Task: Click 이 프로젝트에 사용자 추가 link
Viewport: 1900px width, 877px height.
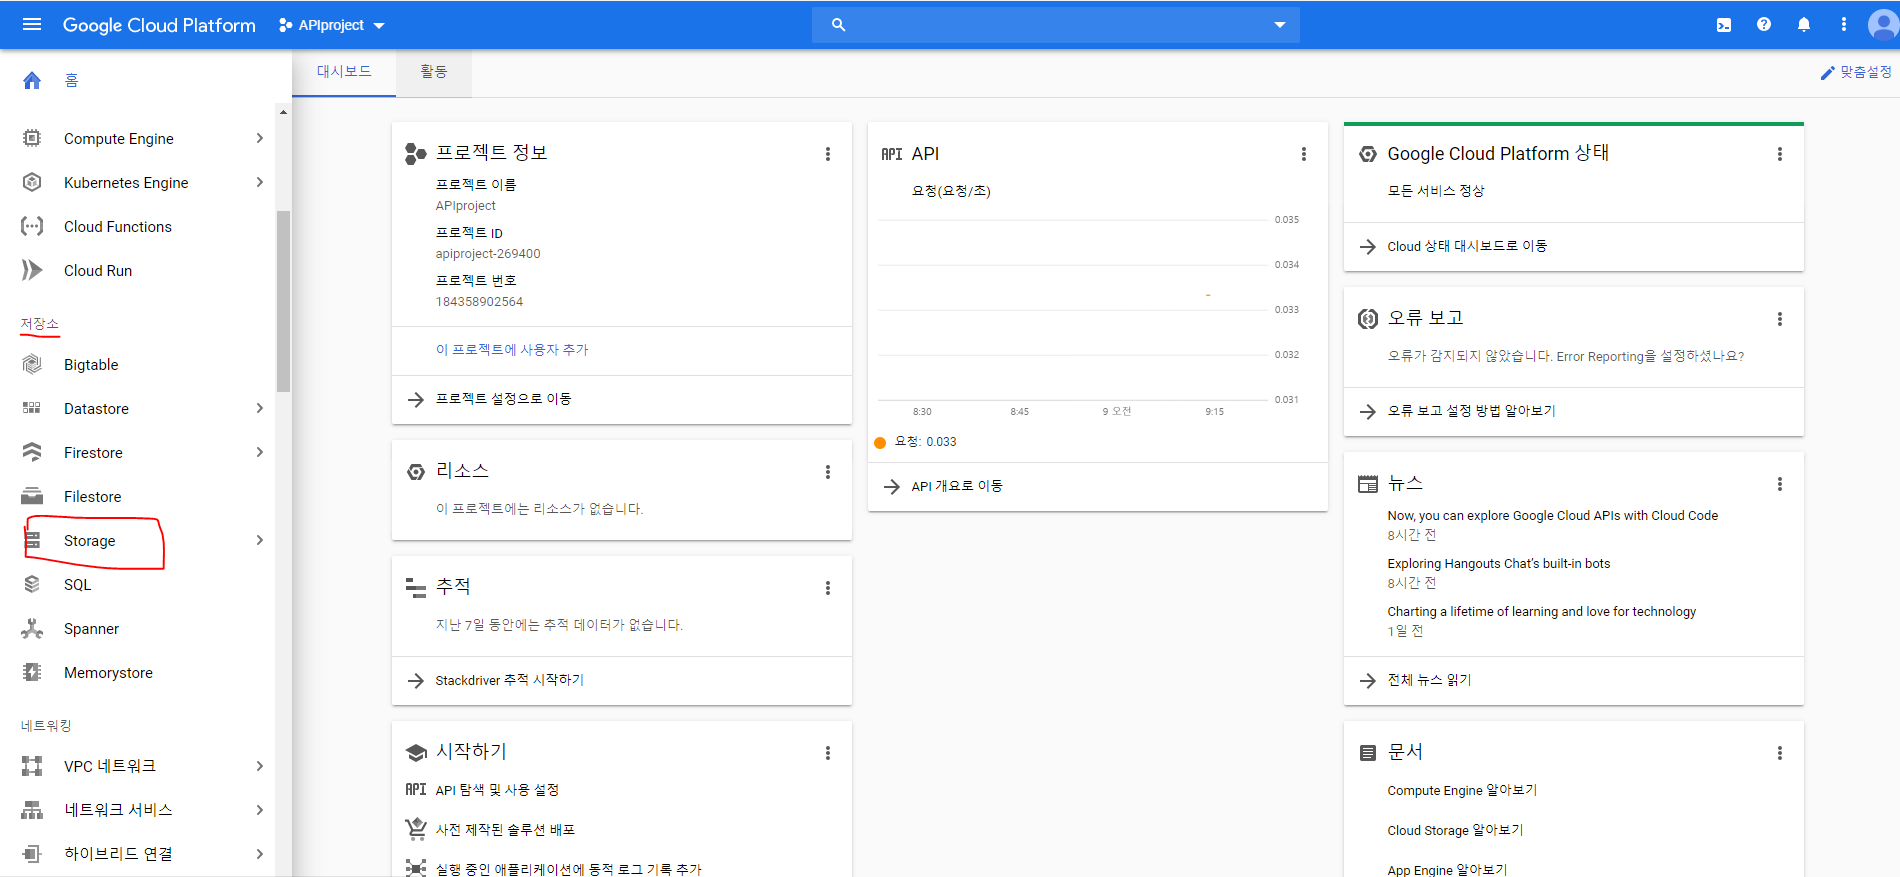Action: (512, 350)
